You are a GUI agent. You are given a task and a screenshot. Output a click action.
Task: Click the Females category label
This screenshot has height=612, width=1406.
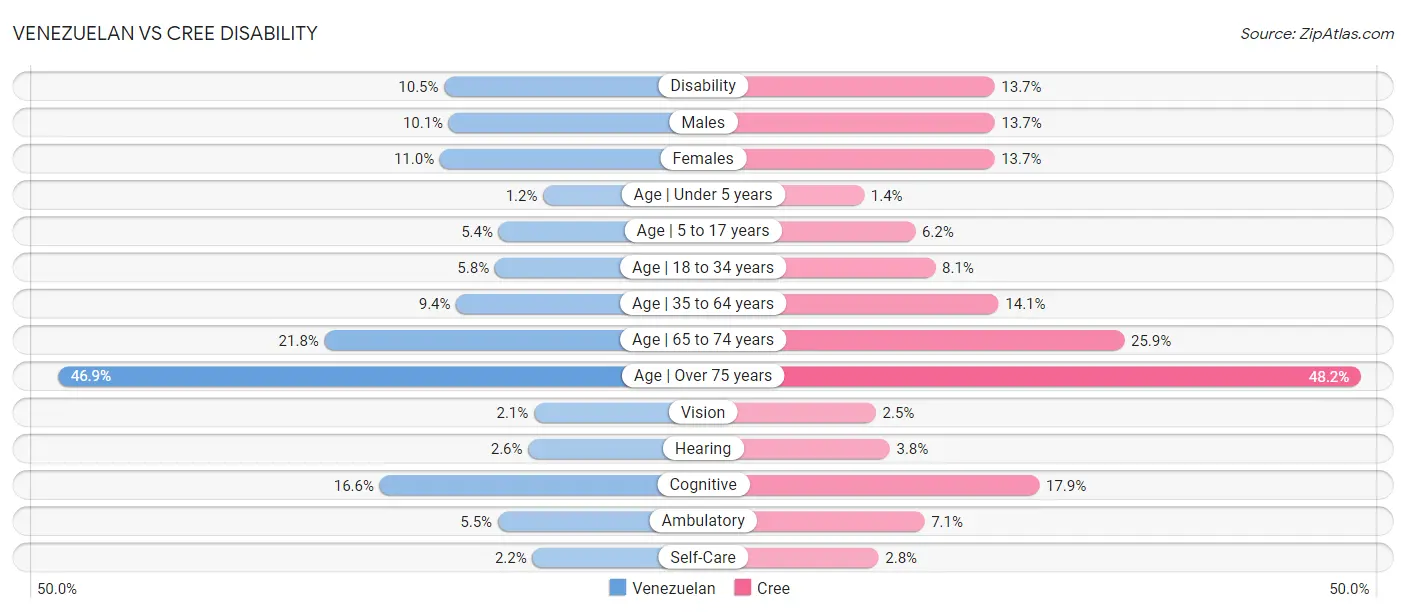click(703, 158)
